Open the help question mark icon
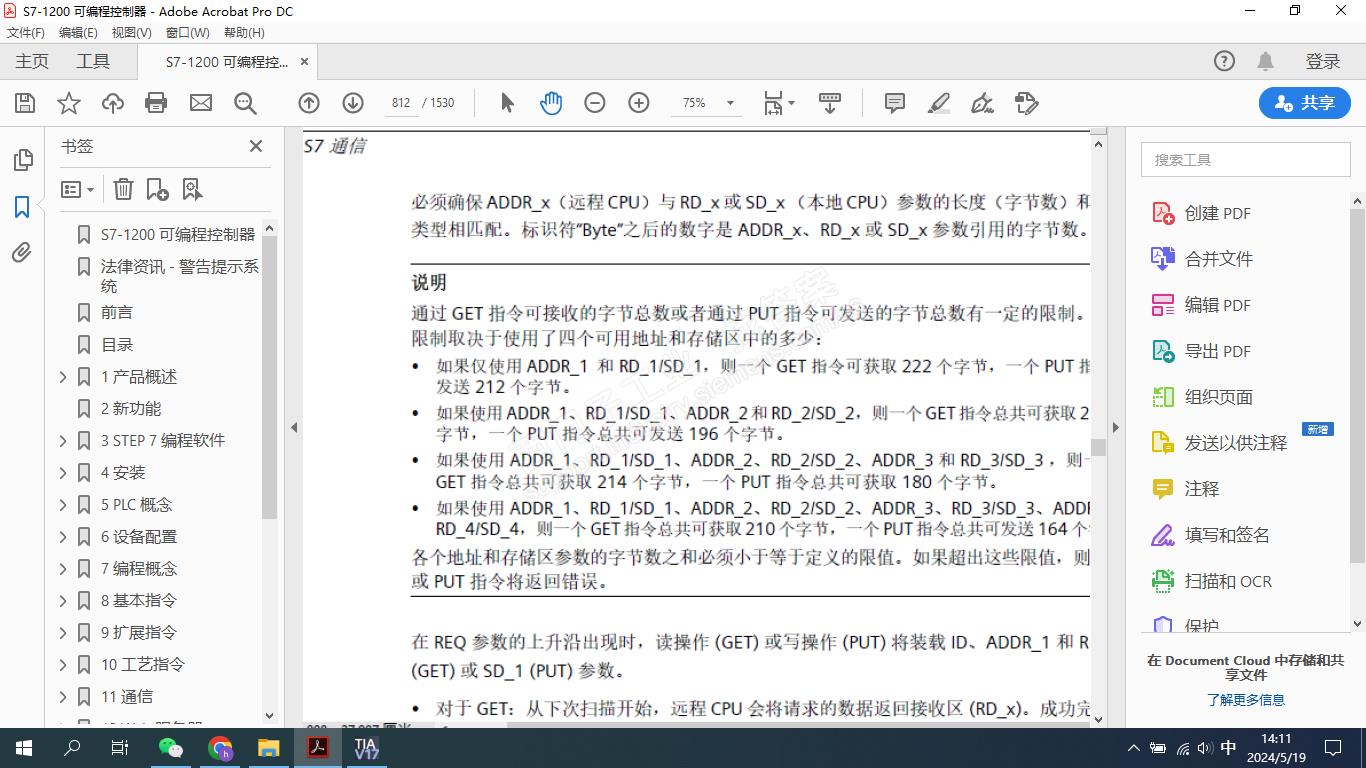The image size is (1366, 768). coord(1224,61)
